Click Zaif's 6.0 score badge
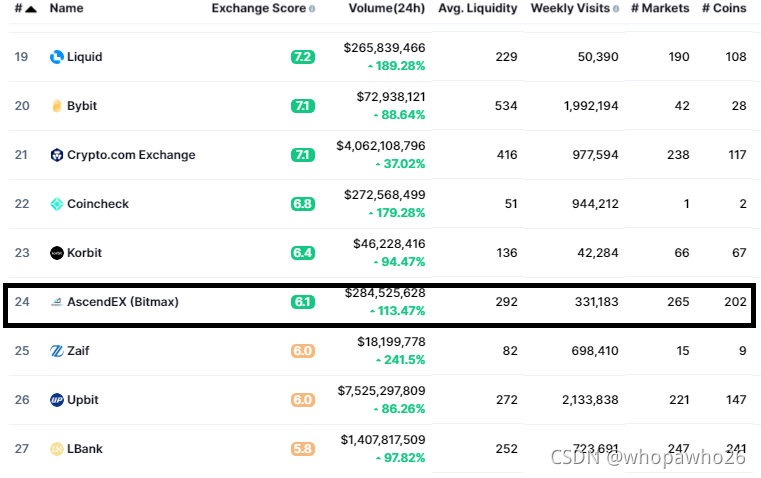 303,351
